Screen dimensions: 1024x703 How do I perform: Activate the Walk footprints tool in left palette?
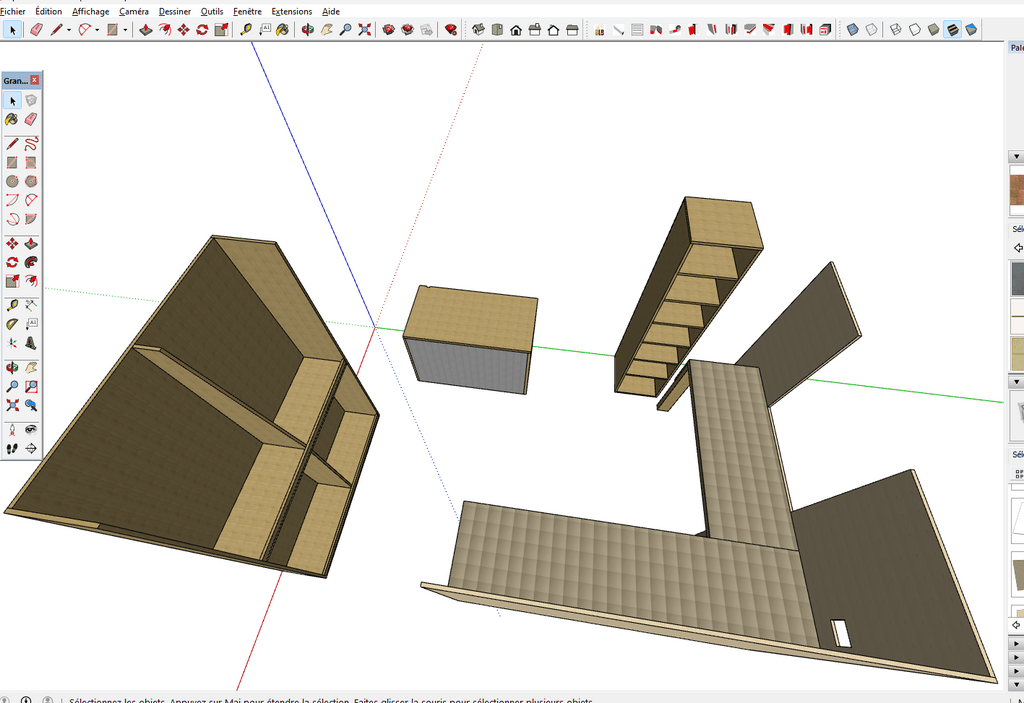[12, 449]
